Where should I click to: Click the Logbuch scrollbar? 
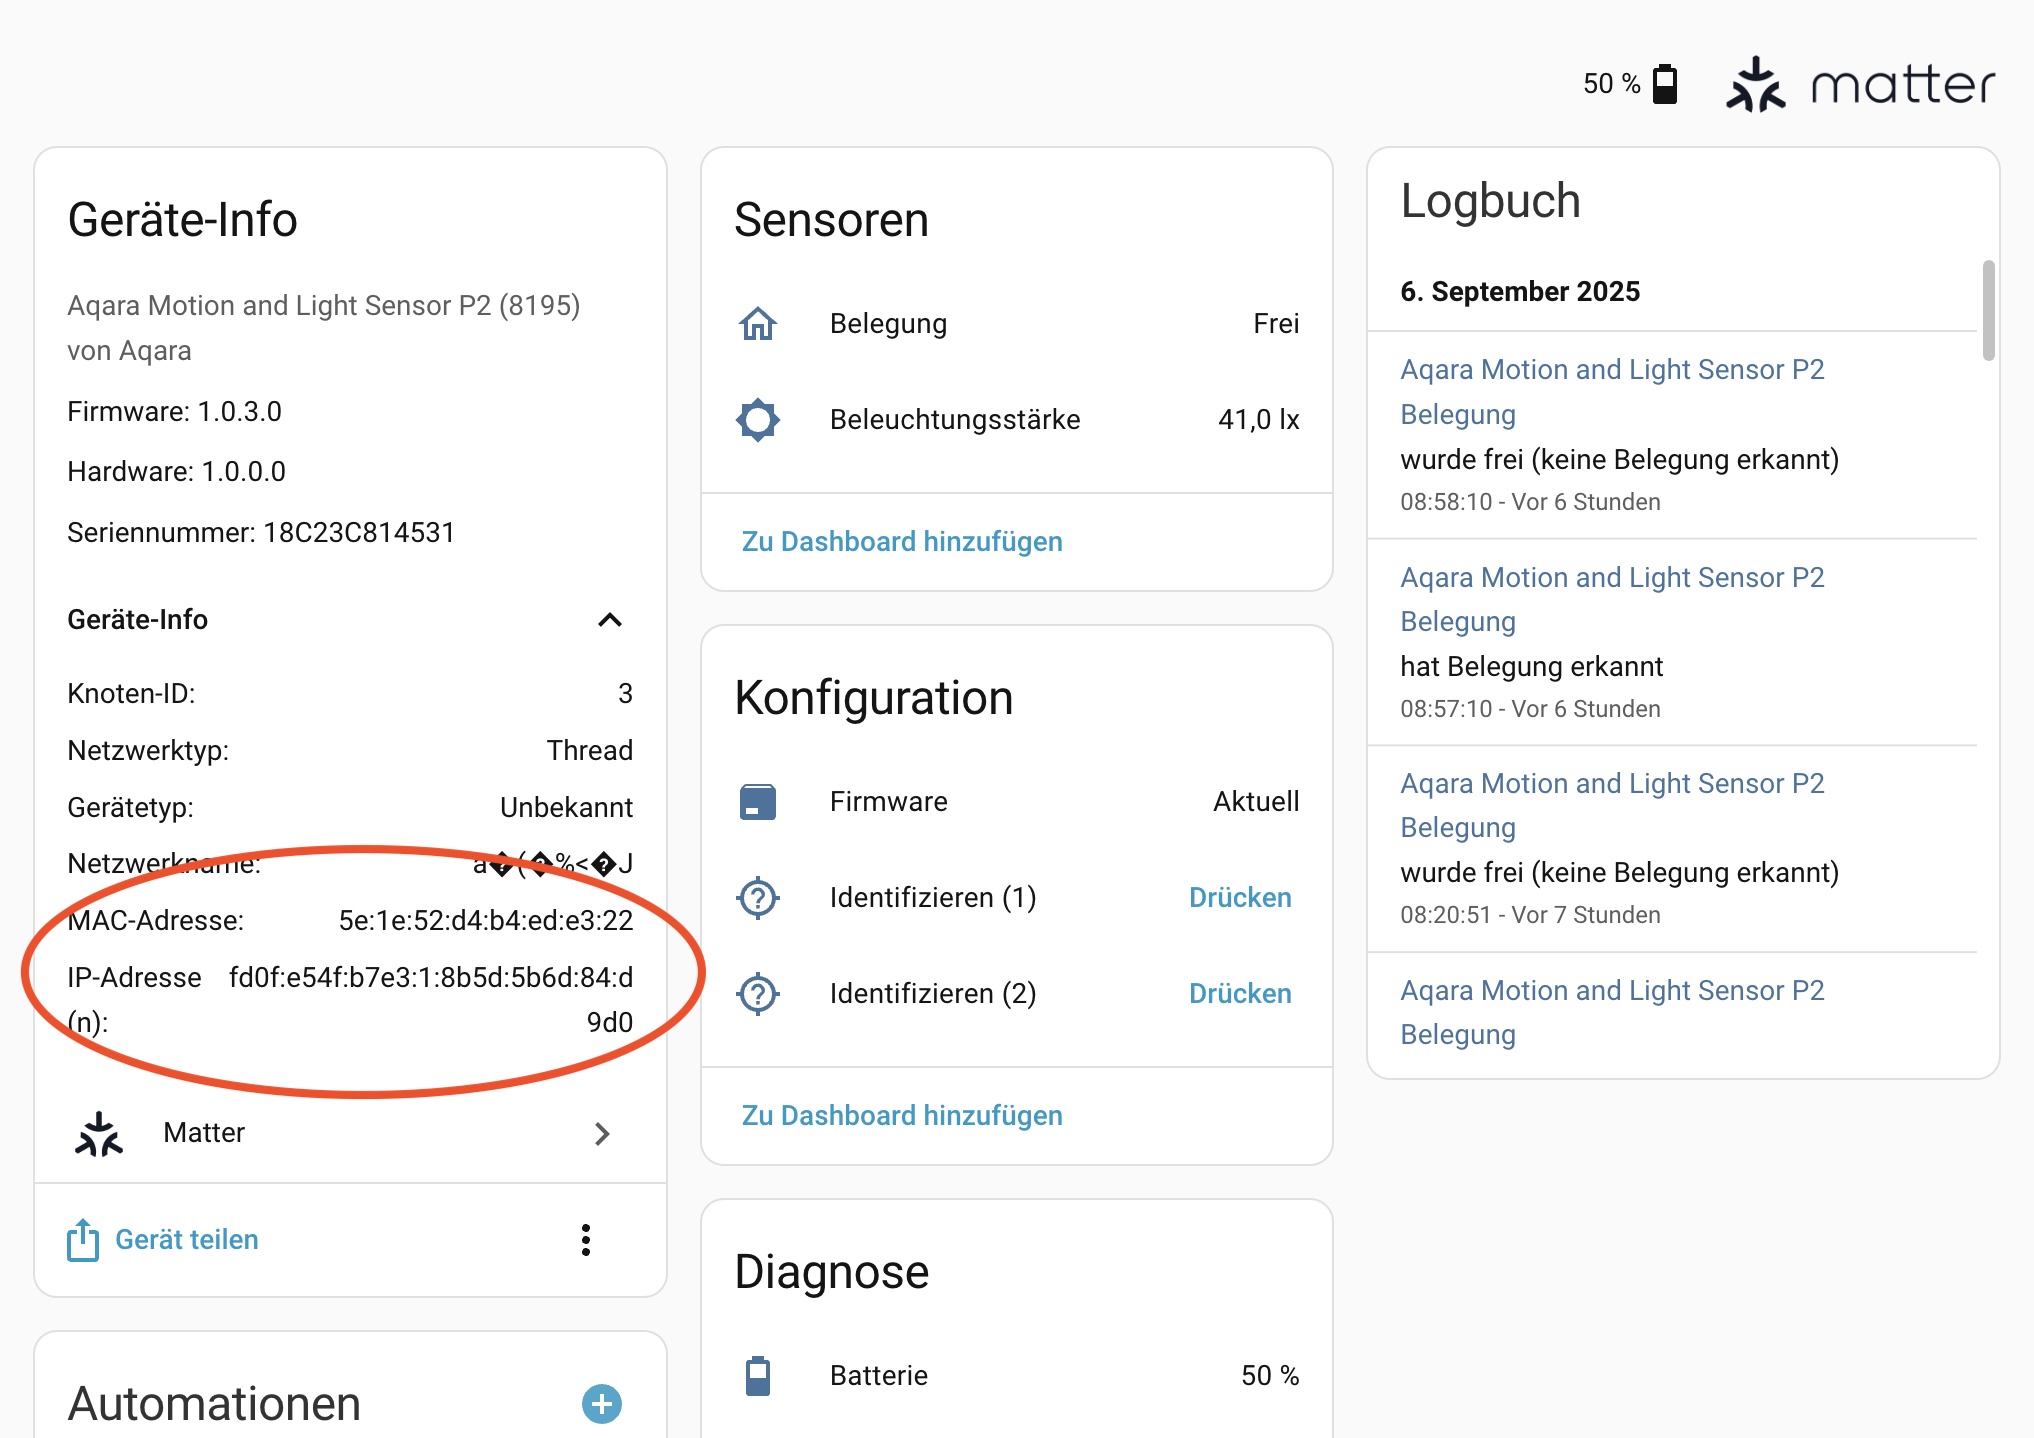[x=1988, y=310]
